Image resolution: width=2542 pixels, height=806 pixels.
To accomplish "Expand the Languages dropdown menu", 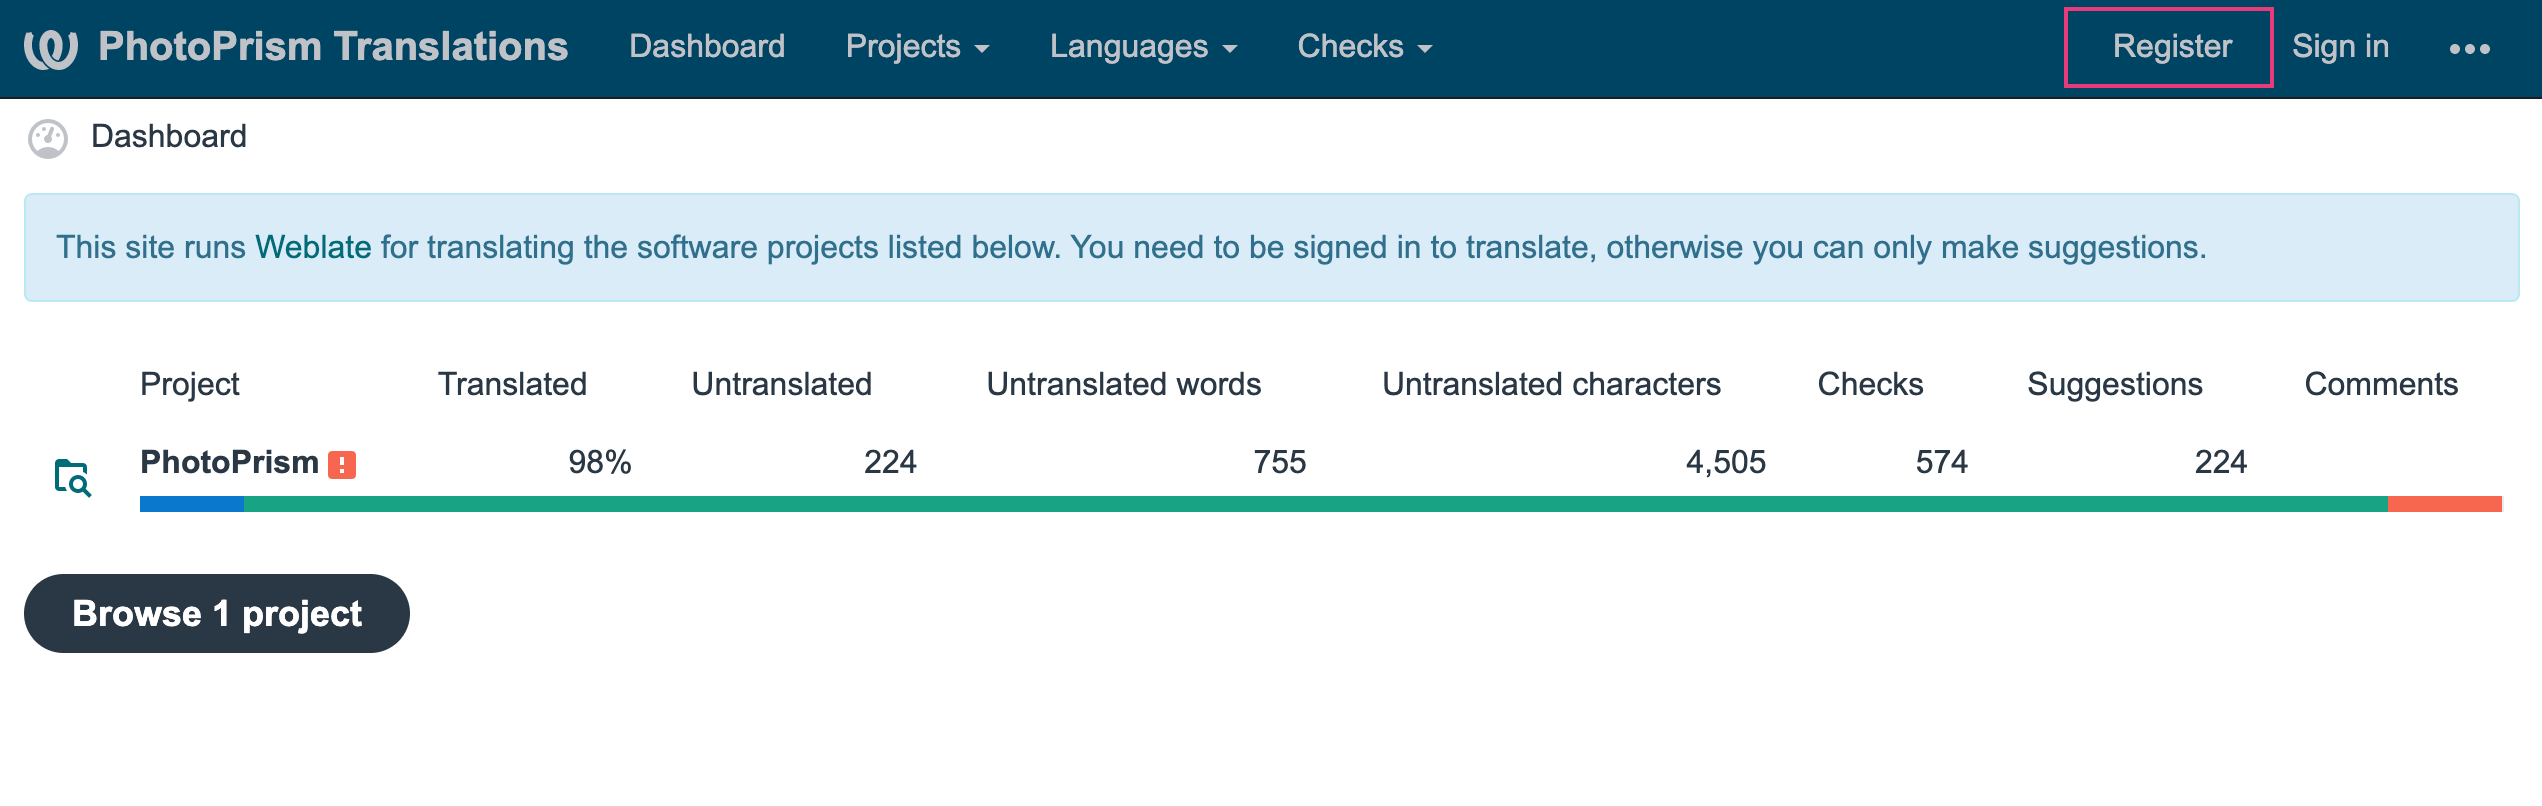I will [x=1143, y=47].
